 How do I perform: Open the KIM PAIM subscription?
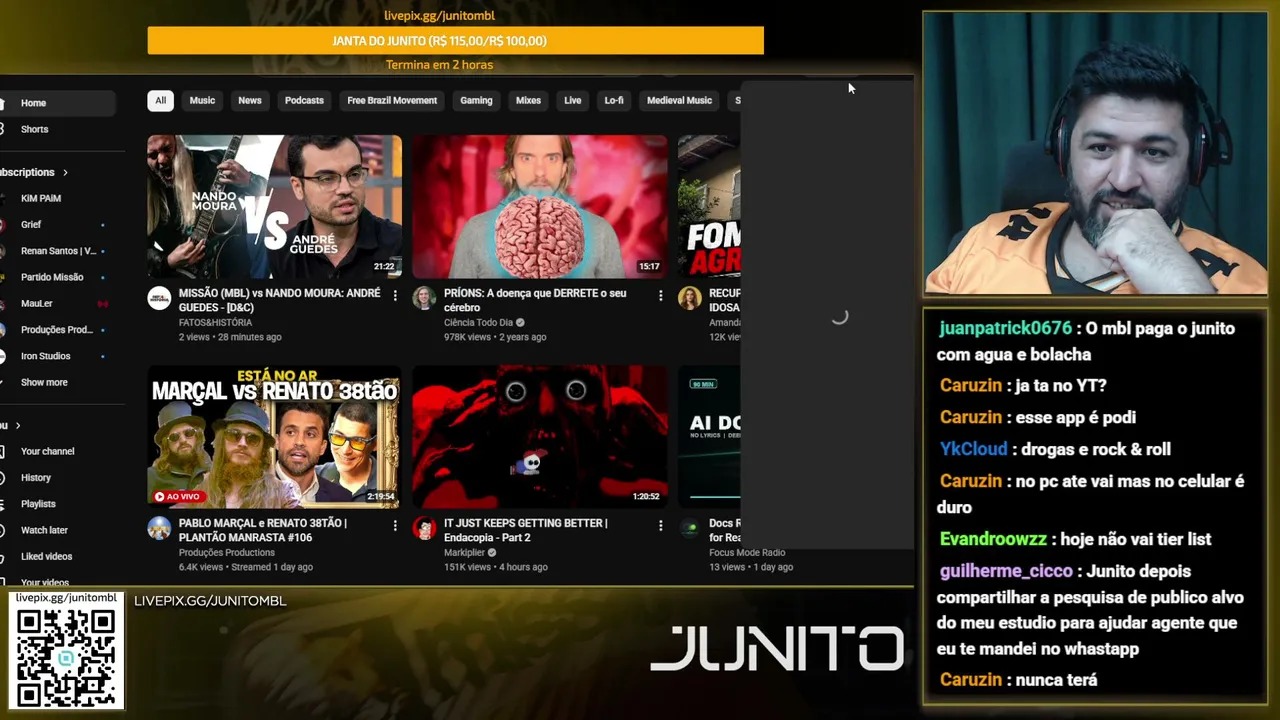pos(56,198)
